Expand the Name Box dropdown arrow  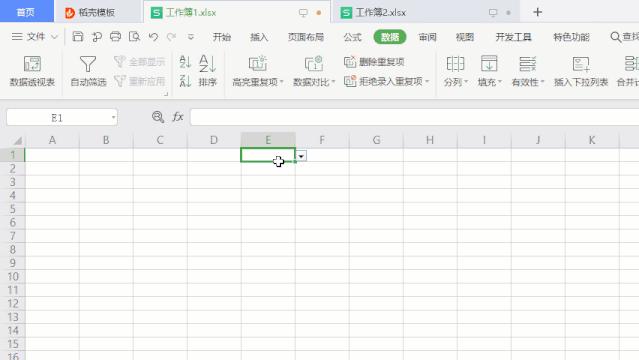tap(113, 118)
